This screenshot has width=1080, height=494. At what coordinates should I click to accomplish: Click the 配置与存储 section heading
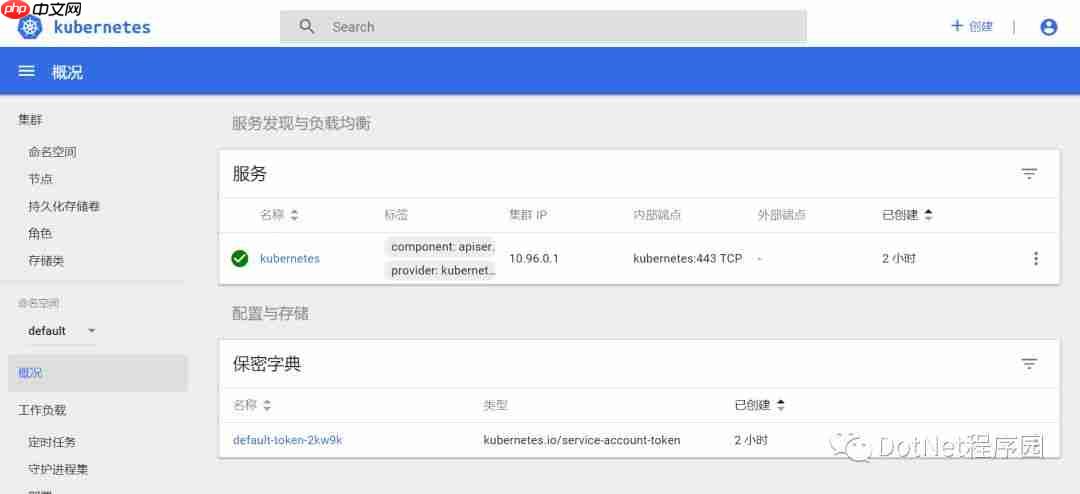270,314
